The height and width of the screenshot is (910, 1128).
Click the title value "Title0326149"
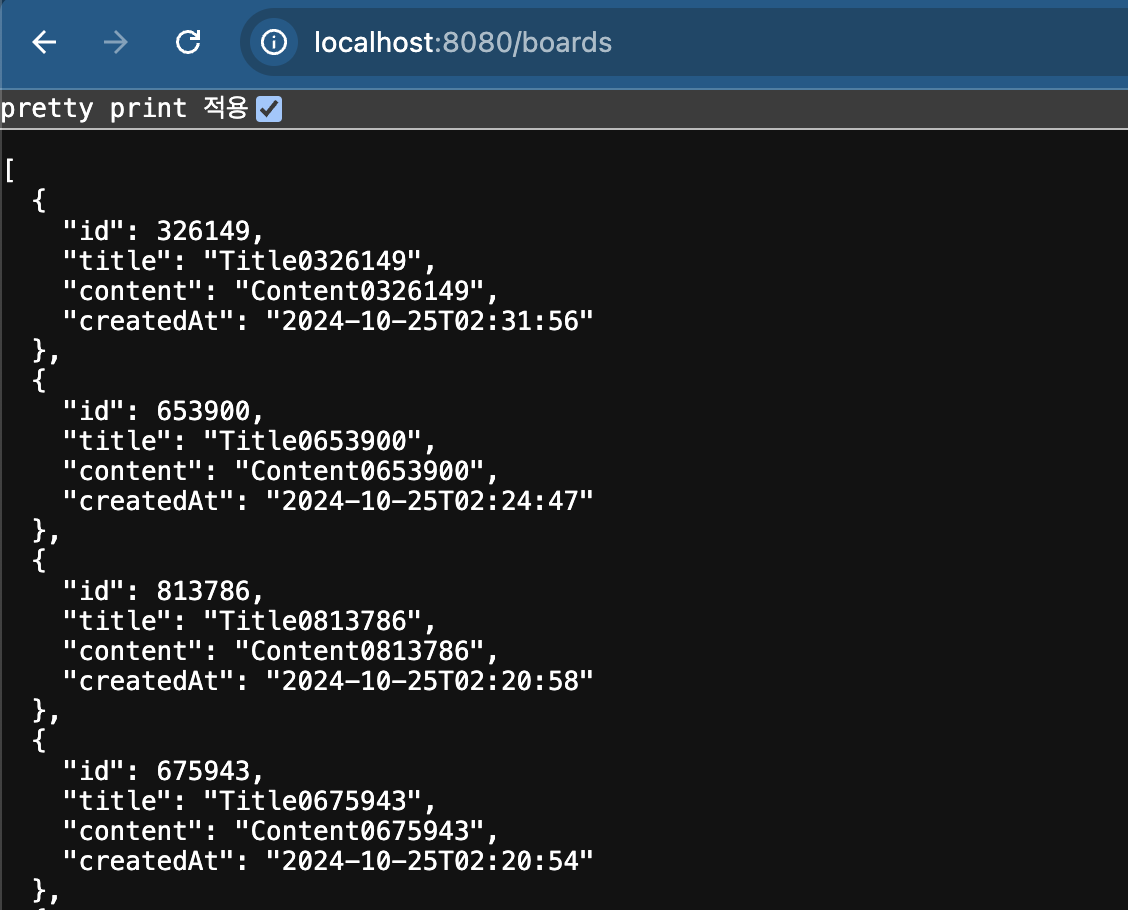click(x=312, y=261)
